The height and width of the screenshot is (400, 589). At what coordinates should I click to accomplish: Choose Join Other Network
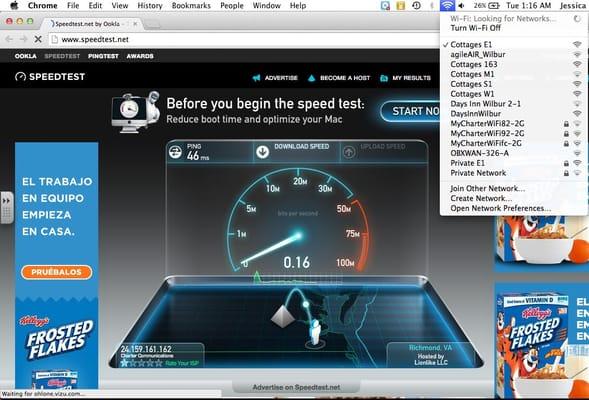point(514,189)
